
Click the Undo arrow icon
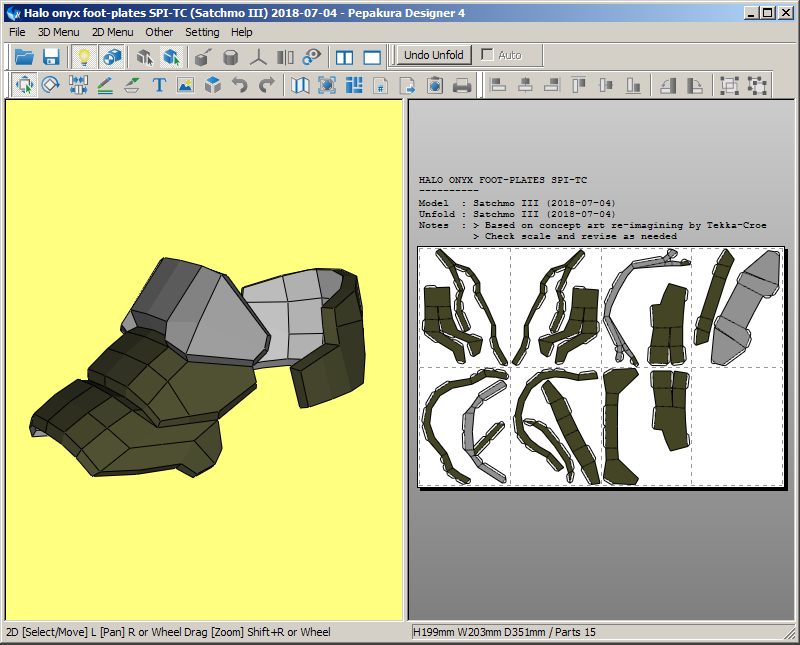pos(239,86)
